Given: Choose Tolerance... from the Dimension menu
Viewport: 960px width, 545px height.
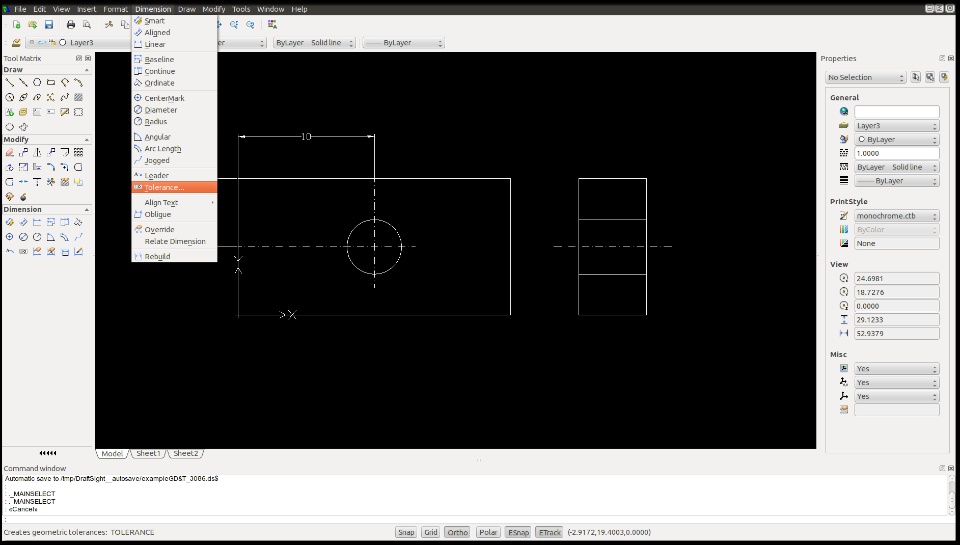Looking at the screenshot, I should coord(174,187).
